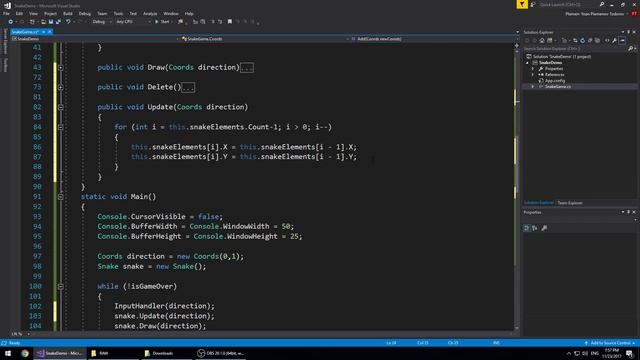Screen dimensions: 640x360
Task: Click the Start debugging button
Action: [162, 22]
